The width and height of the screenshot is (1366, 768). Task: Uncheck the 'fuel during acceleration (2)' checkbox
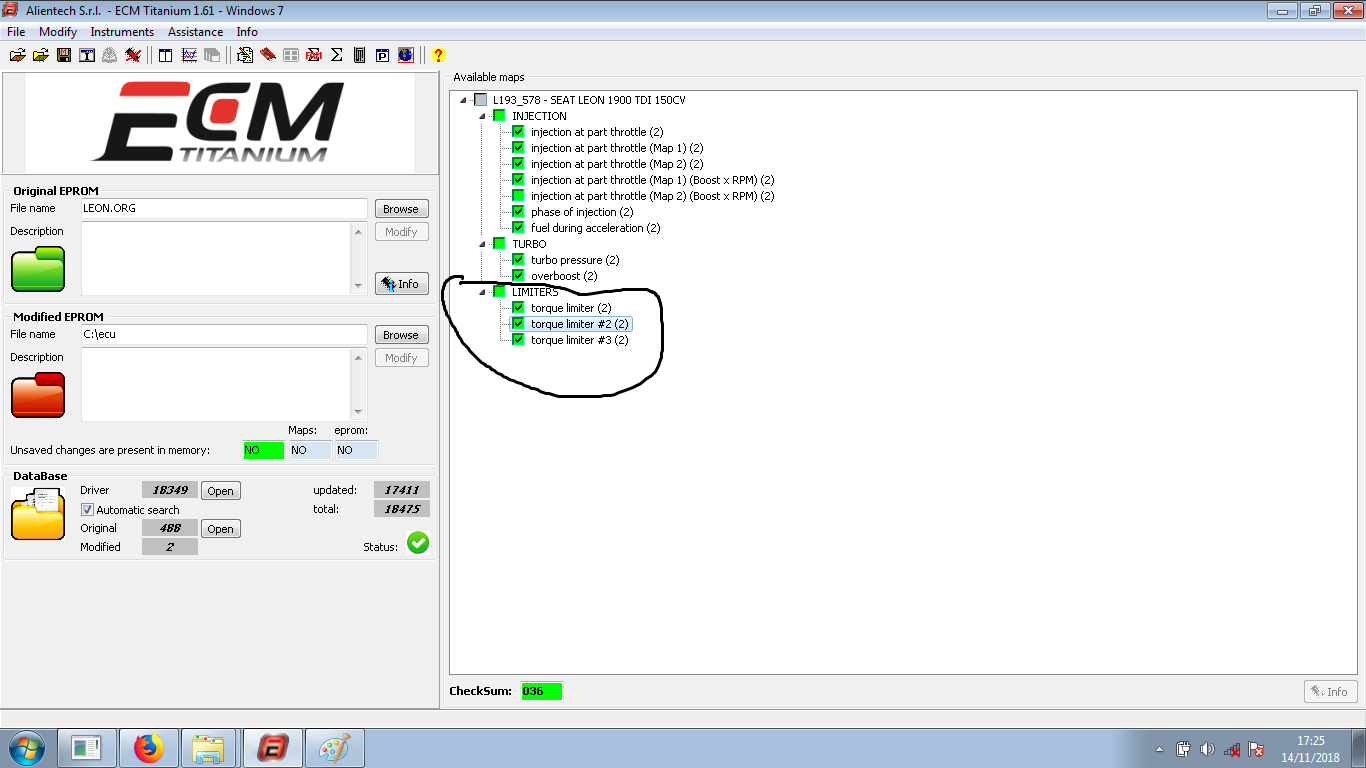[518, 228]
